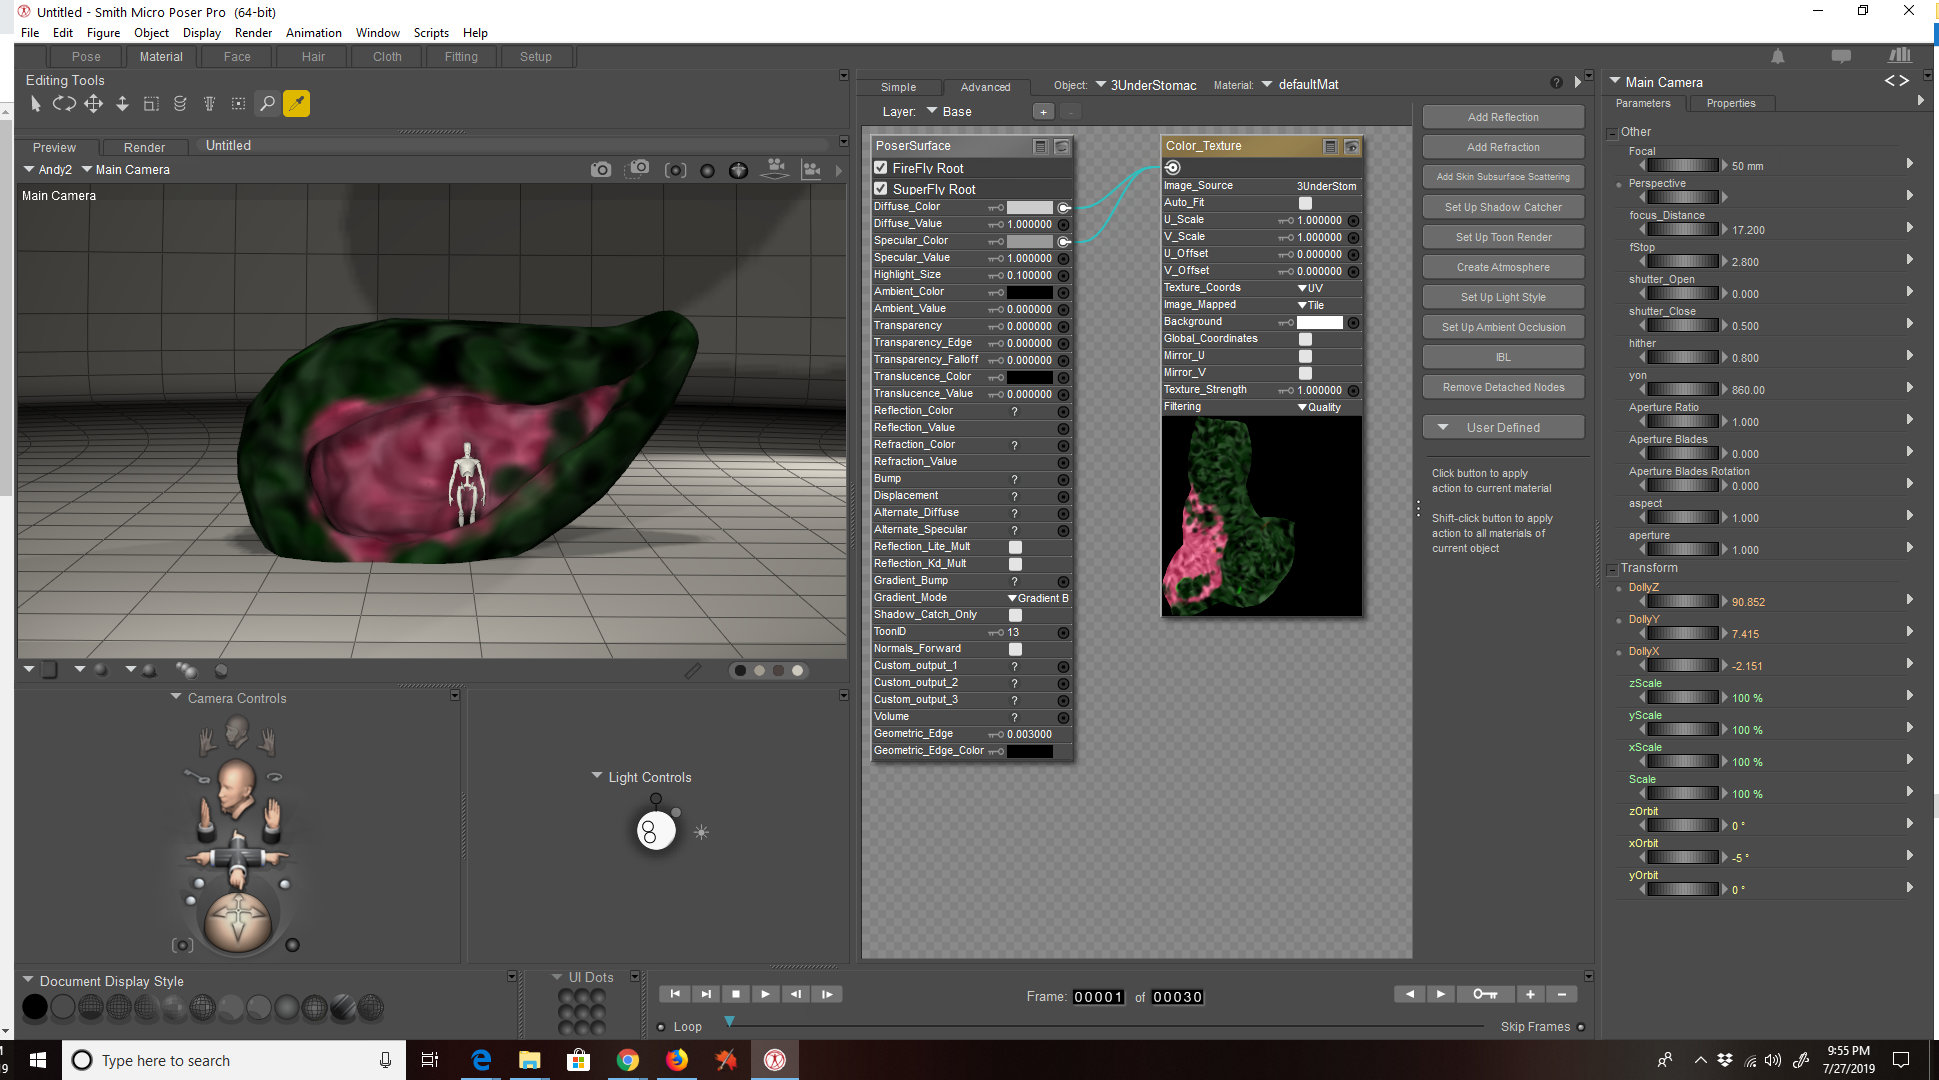Click the Diffuse_Color swatch
The image size is (1939, 1080).
[1029, 207]
